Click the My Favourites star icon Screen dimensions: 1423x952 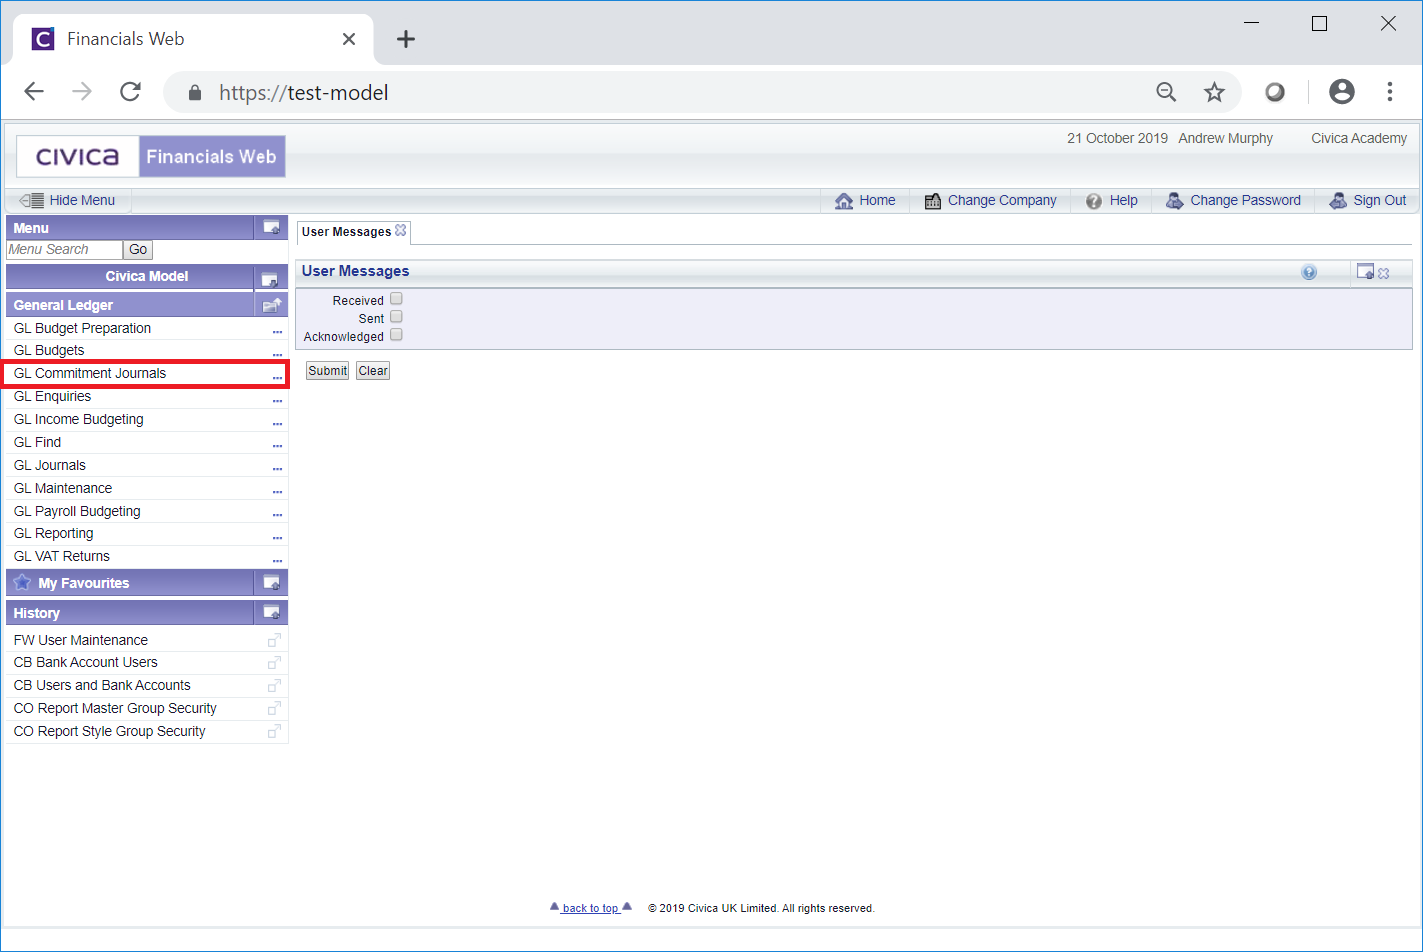[x=22, y=582]
